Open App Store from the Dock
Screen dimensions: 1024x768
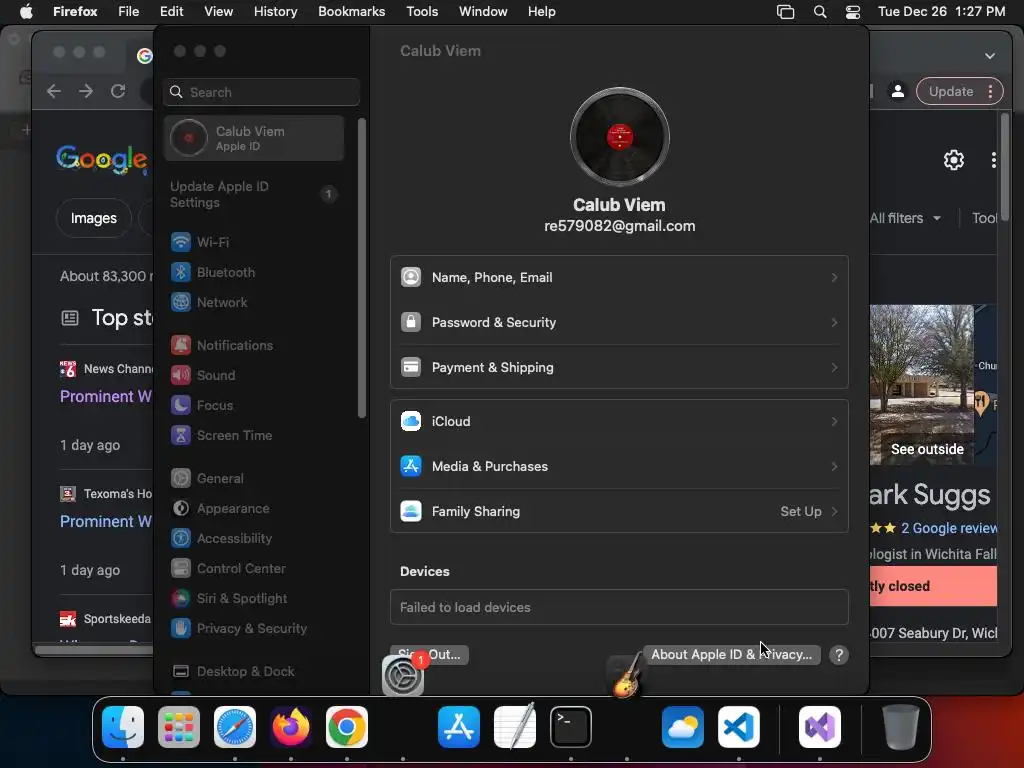459,727
